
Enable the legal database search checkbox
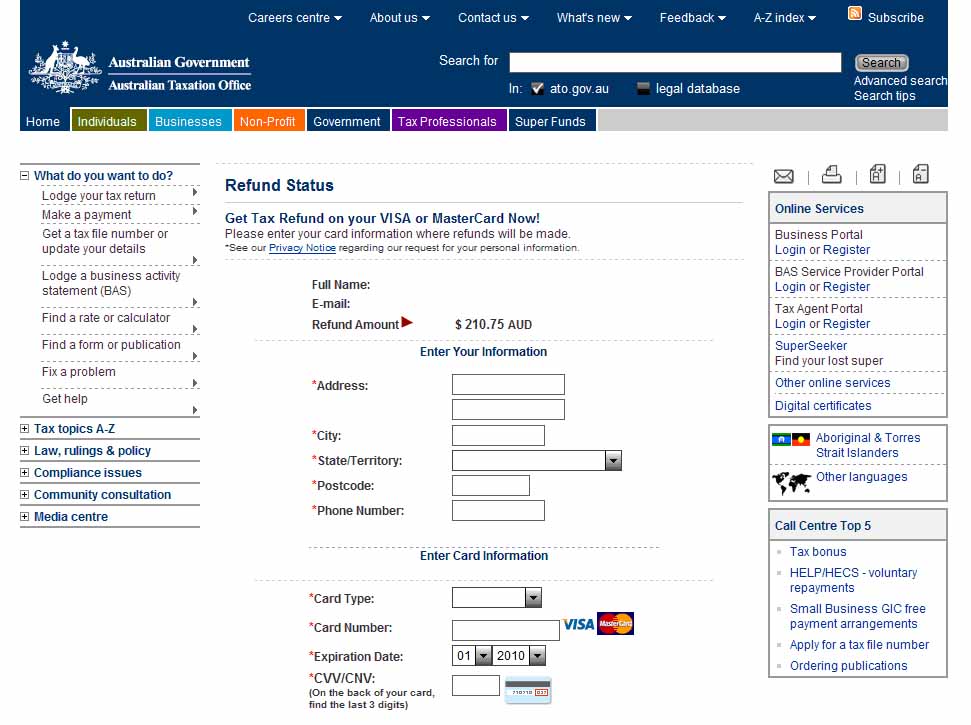click(643, 89)
